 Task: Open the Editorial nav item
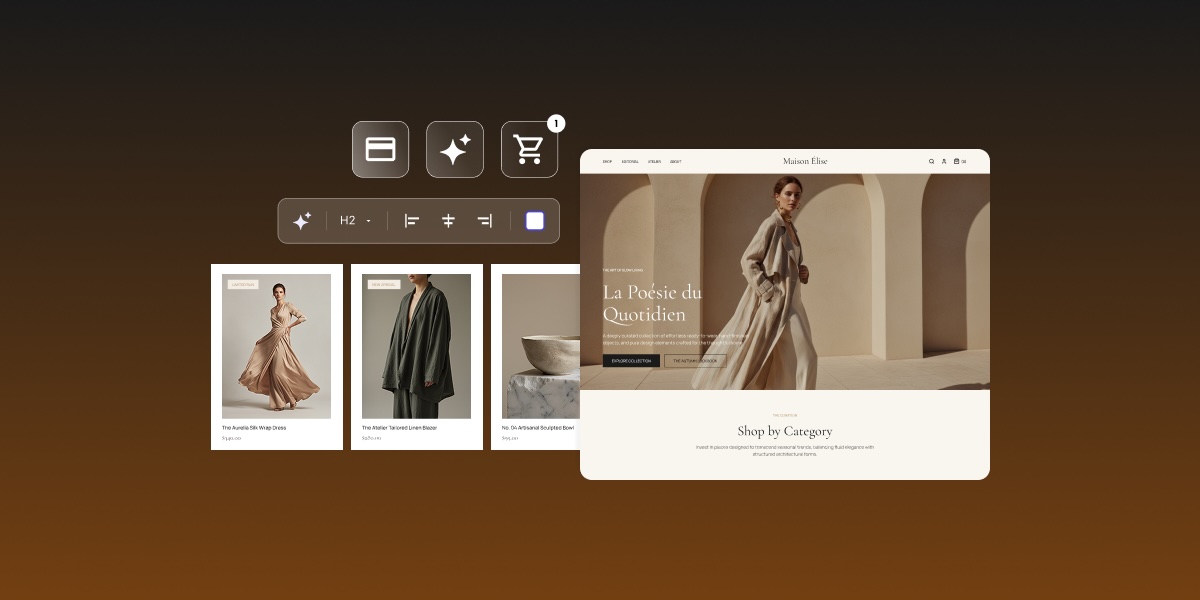tap(630, 161)
